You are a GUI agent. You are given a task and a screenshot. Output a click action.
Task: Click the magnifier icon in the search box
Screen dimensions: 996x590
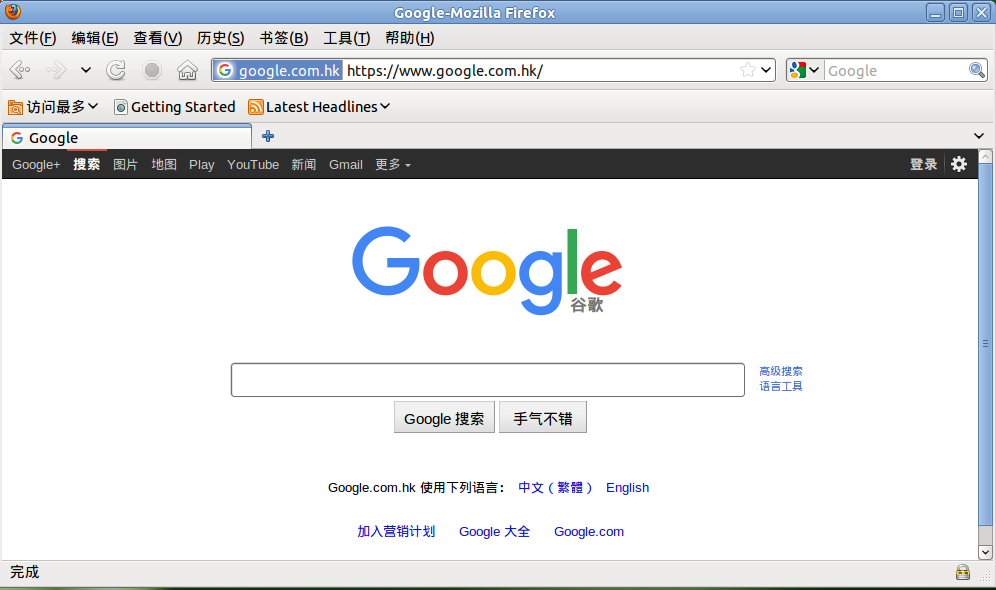click(x=976, y=70)
